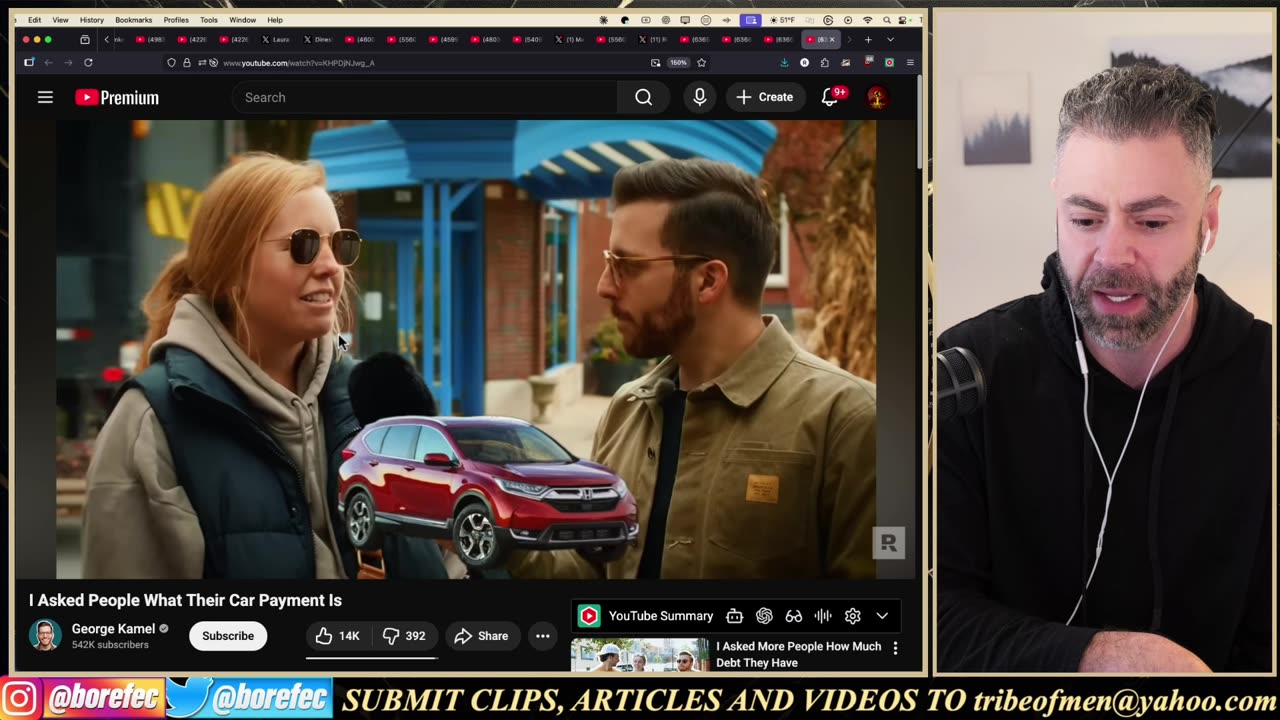Click inside the YouTube Search field

(425, 97)
